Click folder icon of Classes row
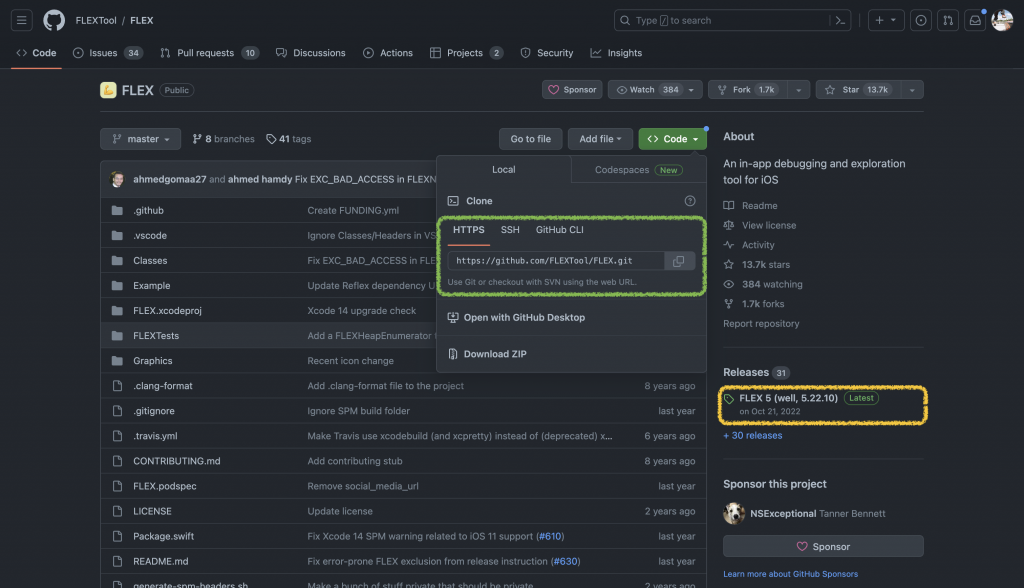Screen dimensions: 1024x588 [117, 261]
